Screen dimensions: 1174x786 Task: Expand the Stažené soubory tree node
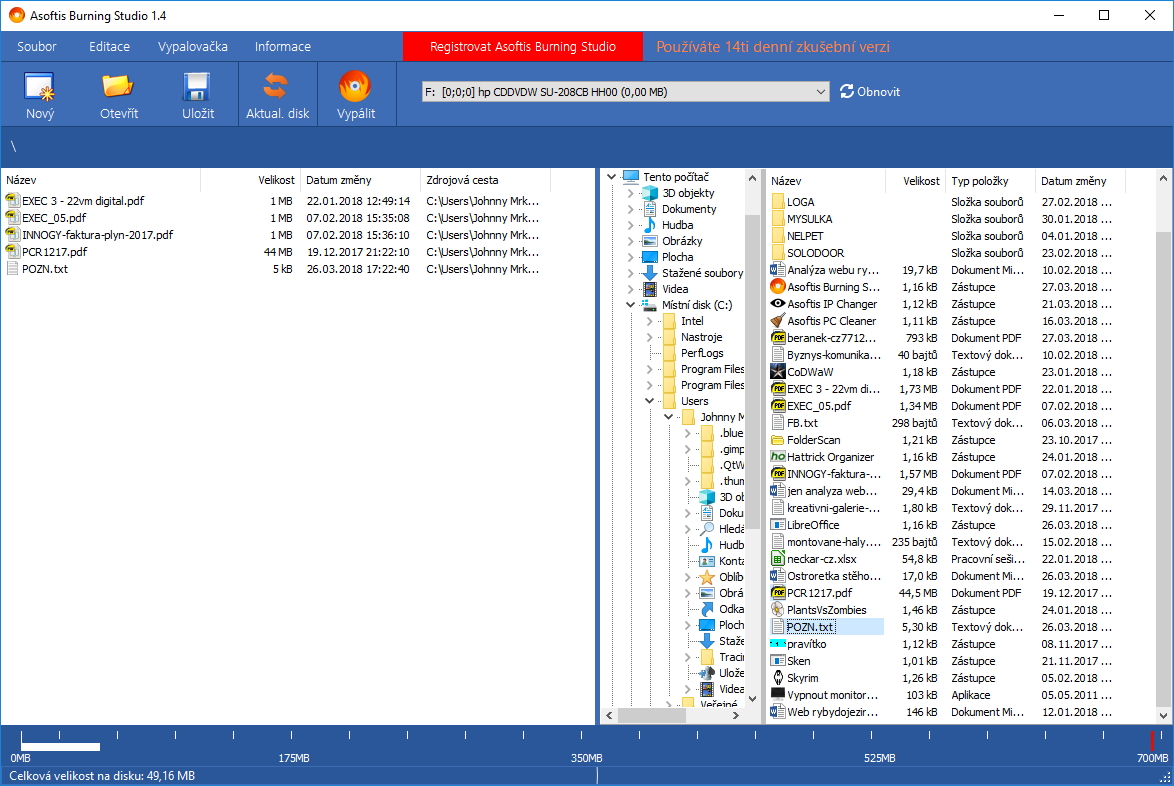click(x=630, y=272)
